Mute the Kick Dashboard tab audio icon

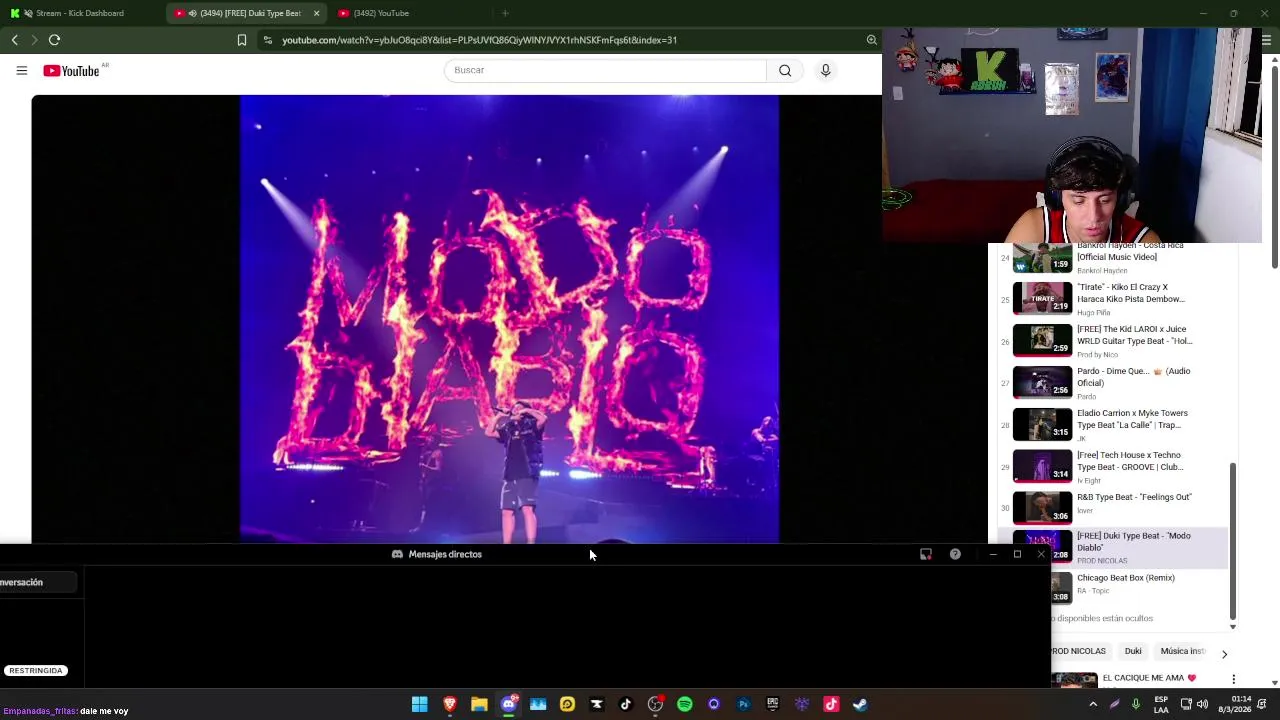tap(27, 13)
